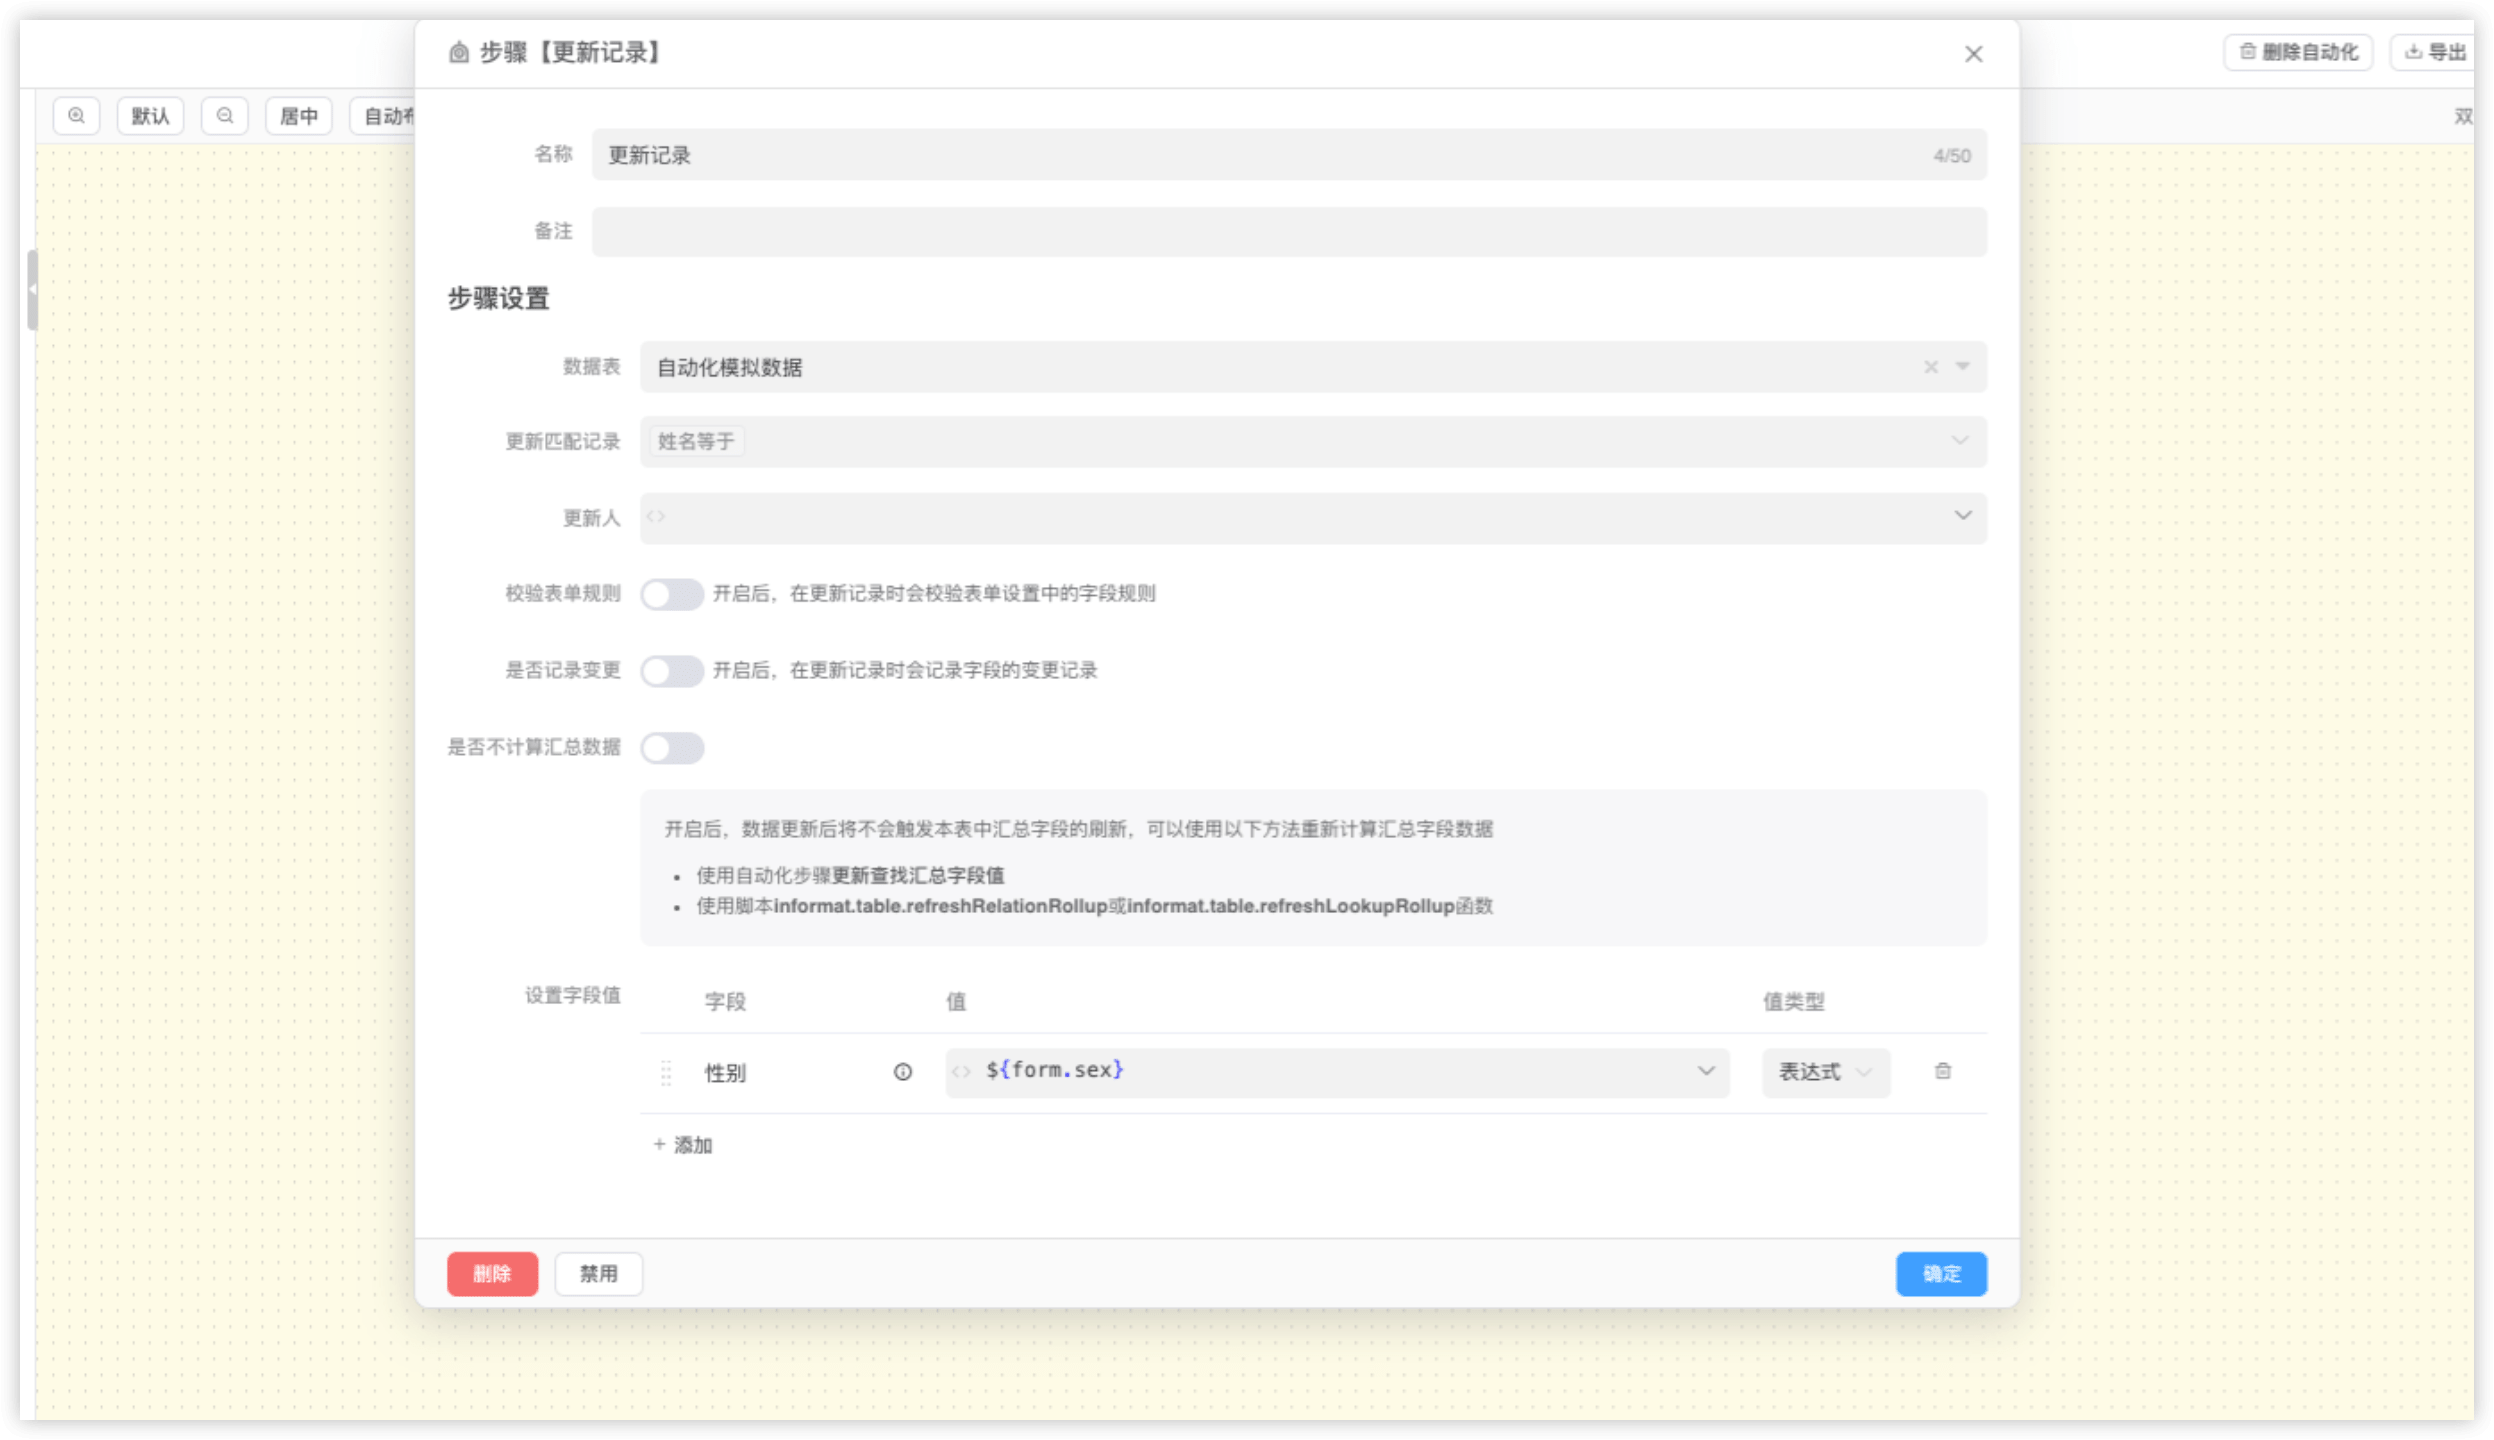Click into the 备注 input field
Image resolution: width=2494 pixels, height=1440 pixels.
coord(1288,232)
